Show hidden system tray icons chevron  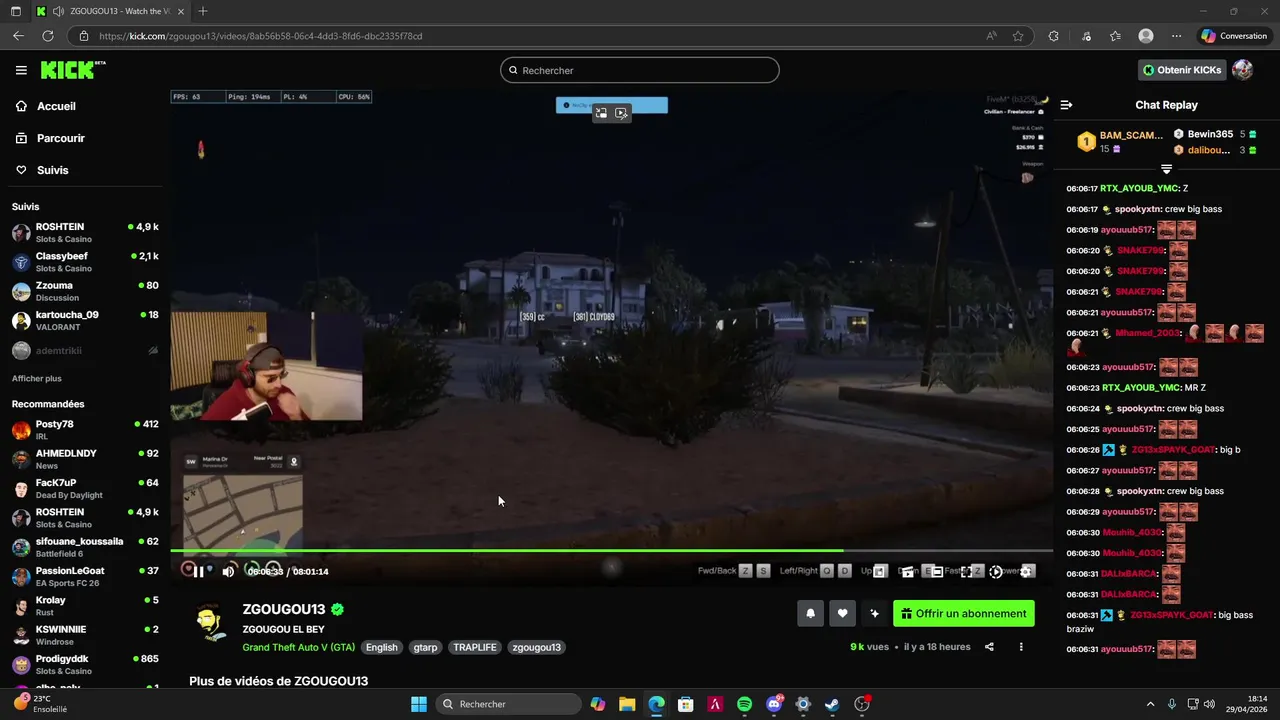tap(1150, 704)
